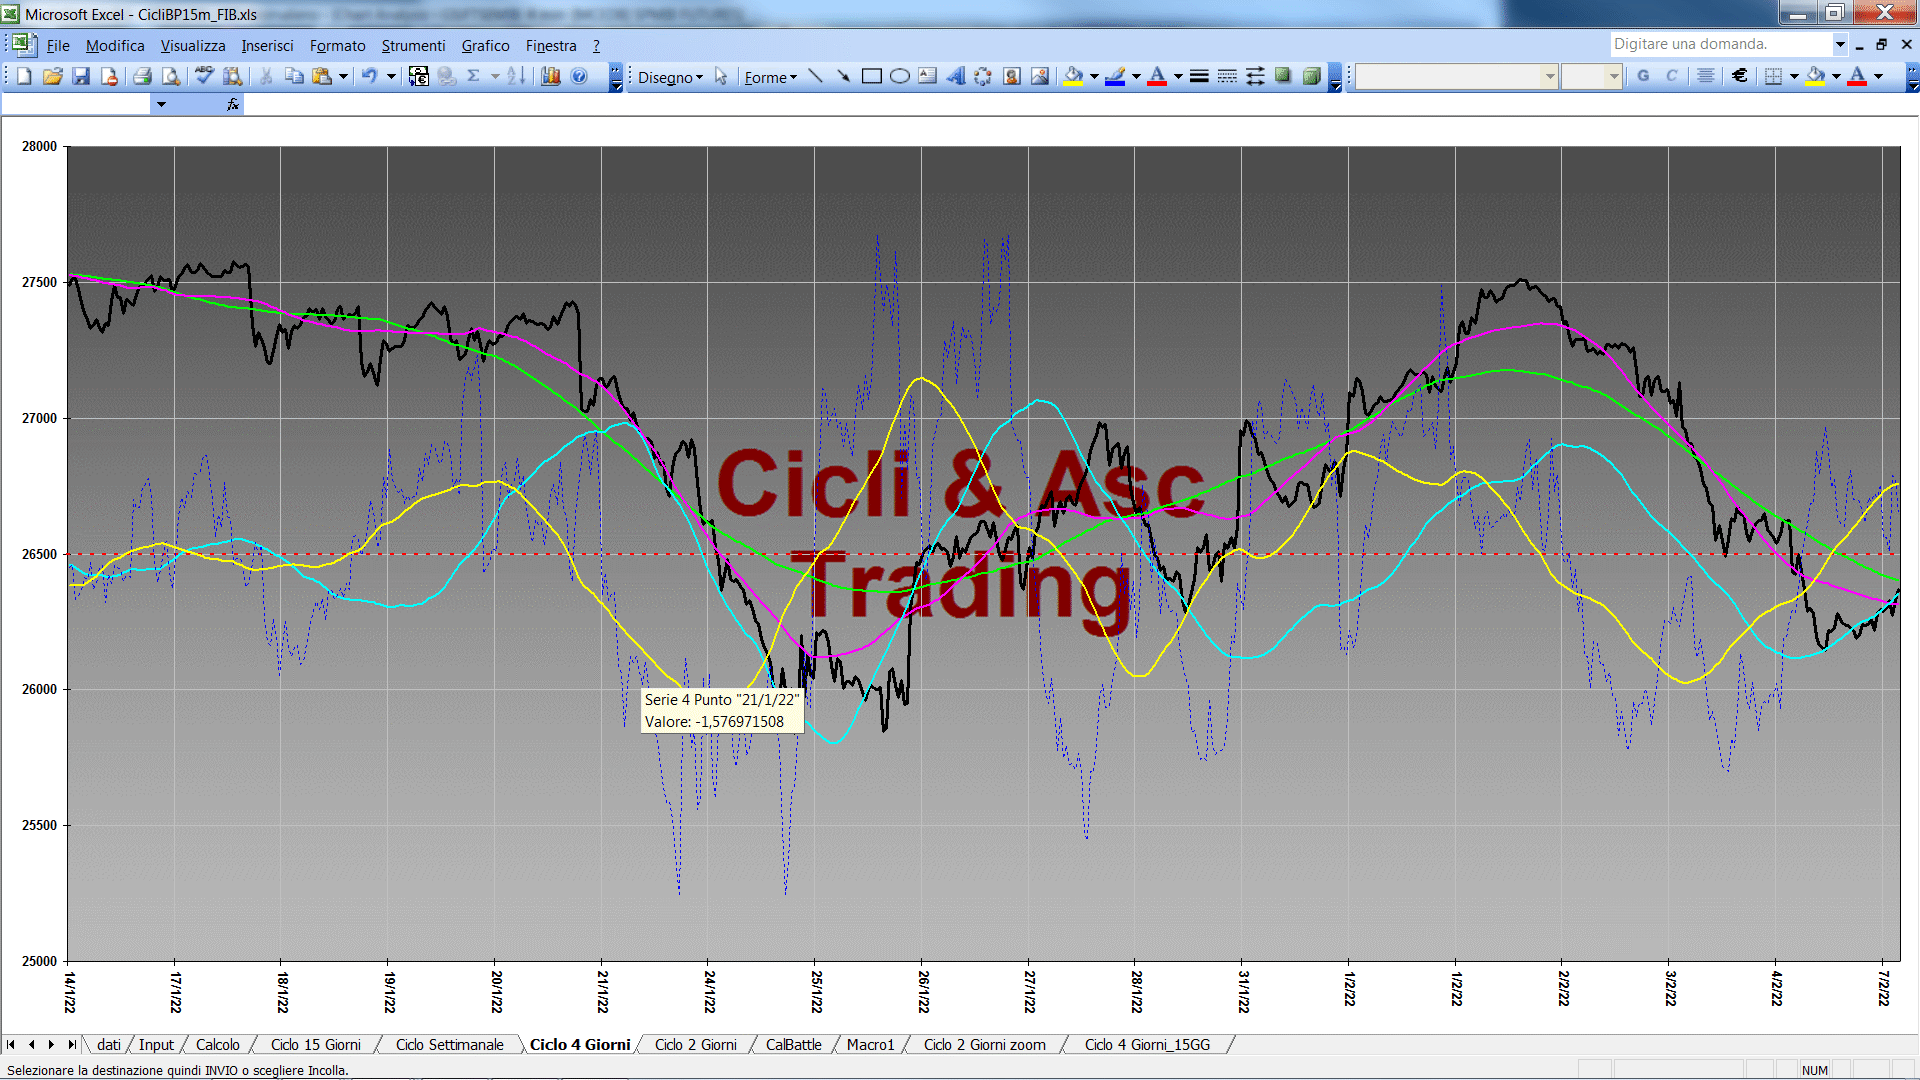
Task: Select the Line drawing tool
Action: (x=816, y=76)
